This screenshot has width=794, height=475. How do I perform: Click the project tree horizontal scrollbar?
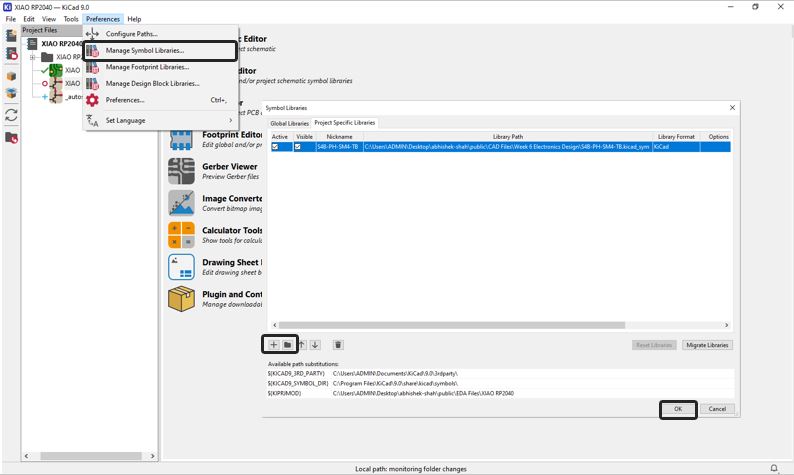point(91,456)
